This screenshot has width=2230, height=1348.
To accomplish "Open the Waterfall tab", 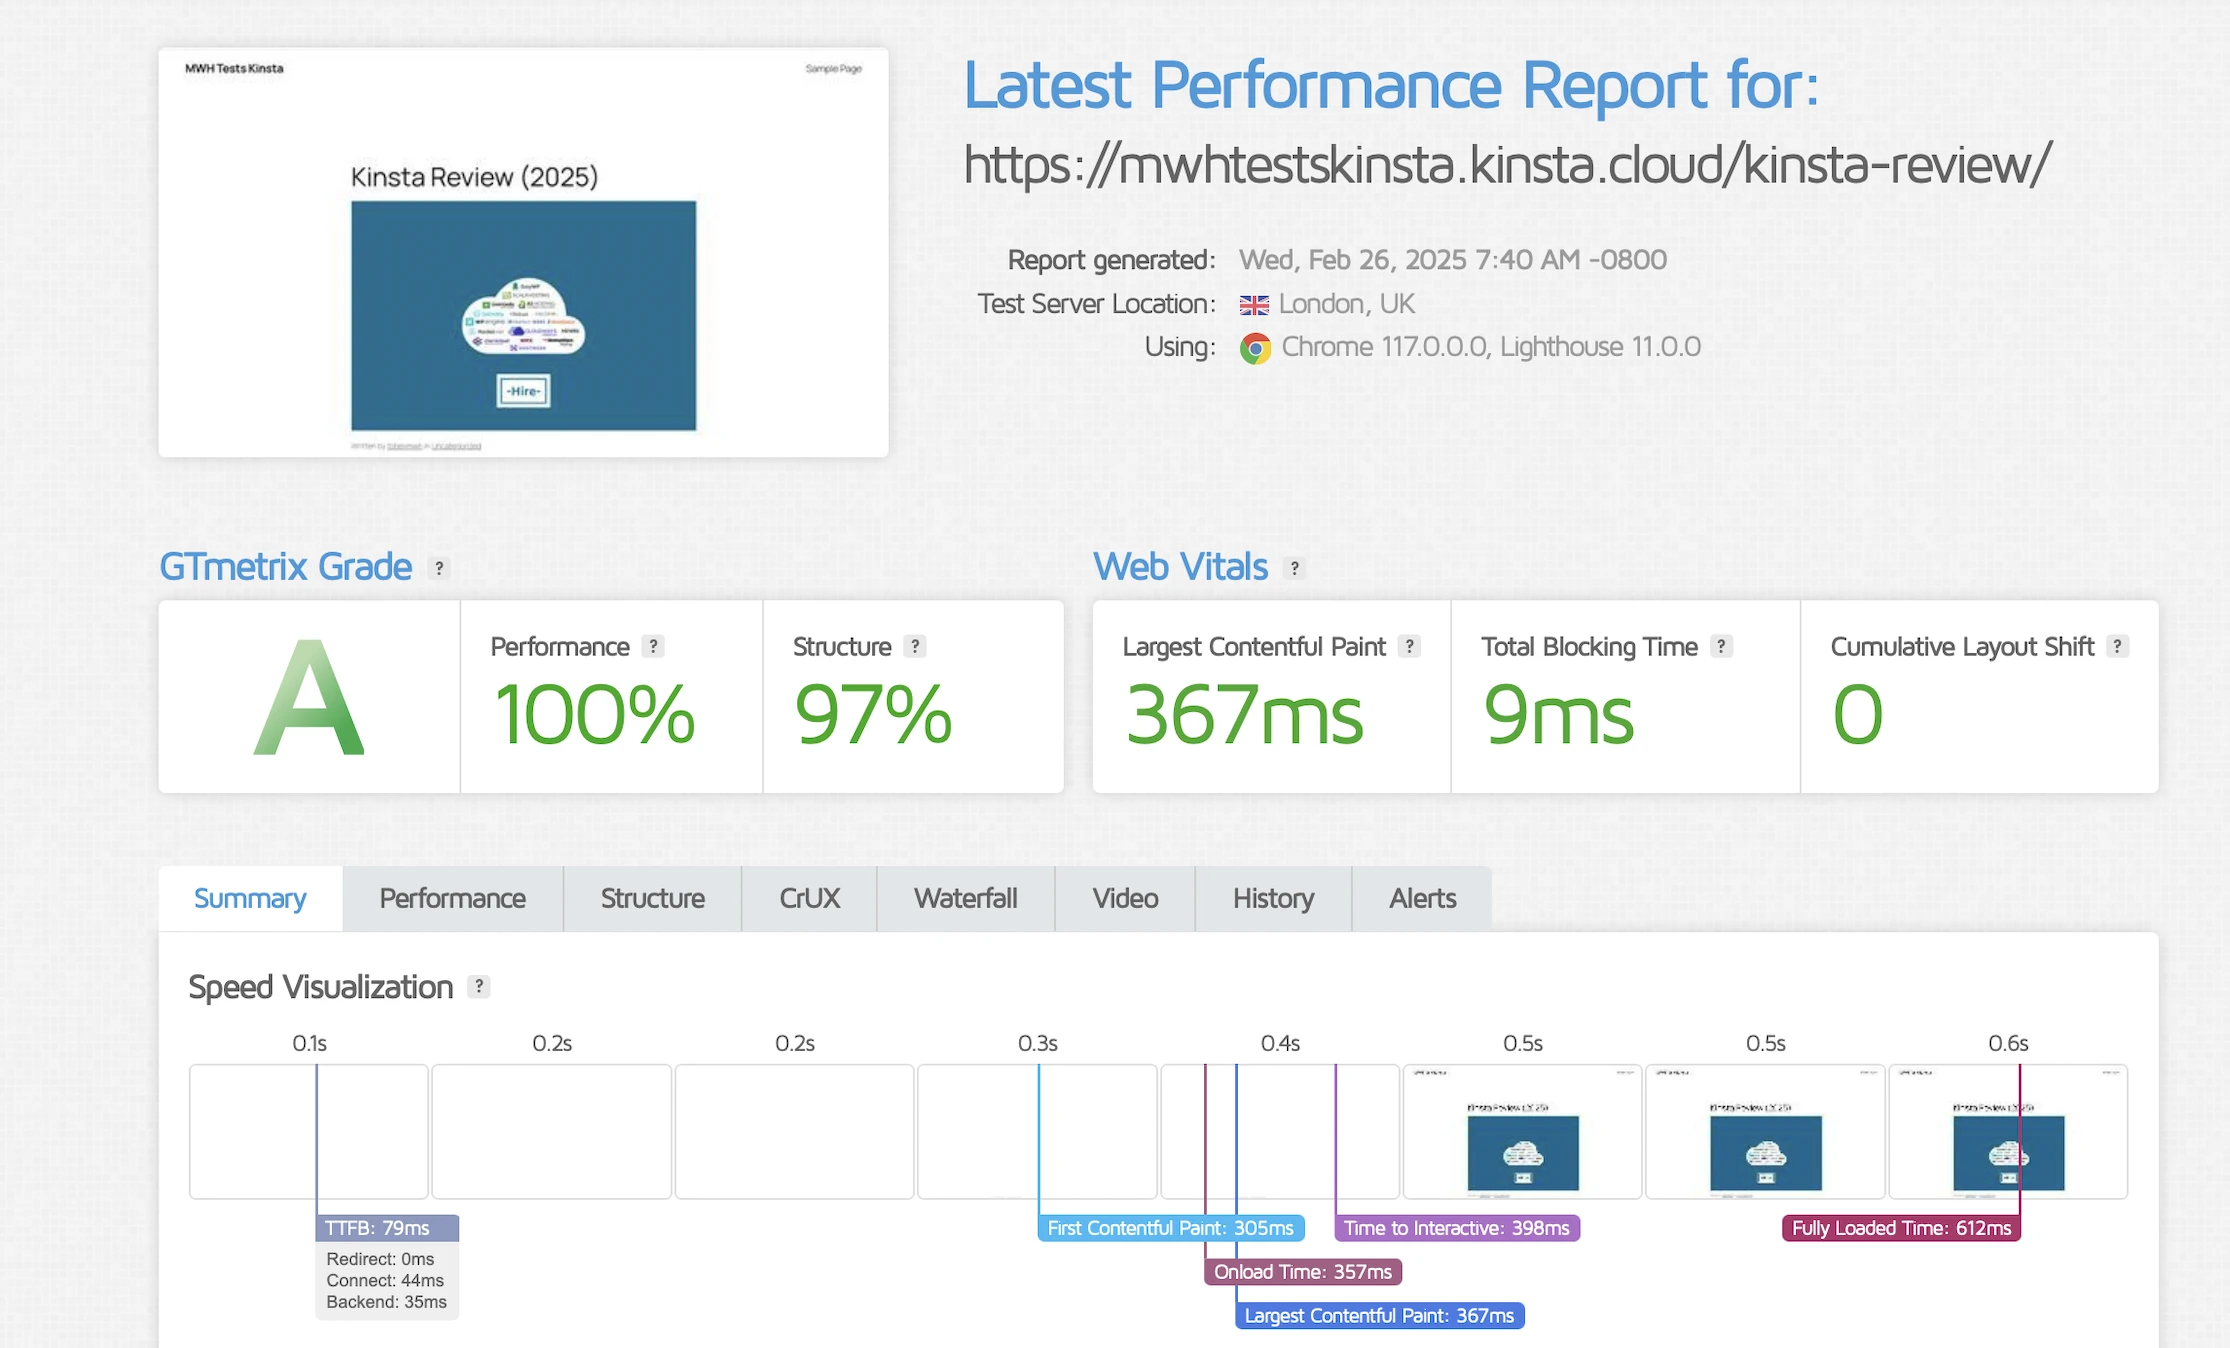I will (x=965, y=899).
